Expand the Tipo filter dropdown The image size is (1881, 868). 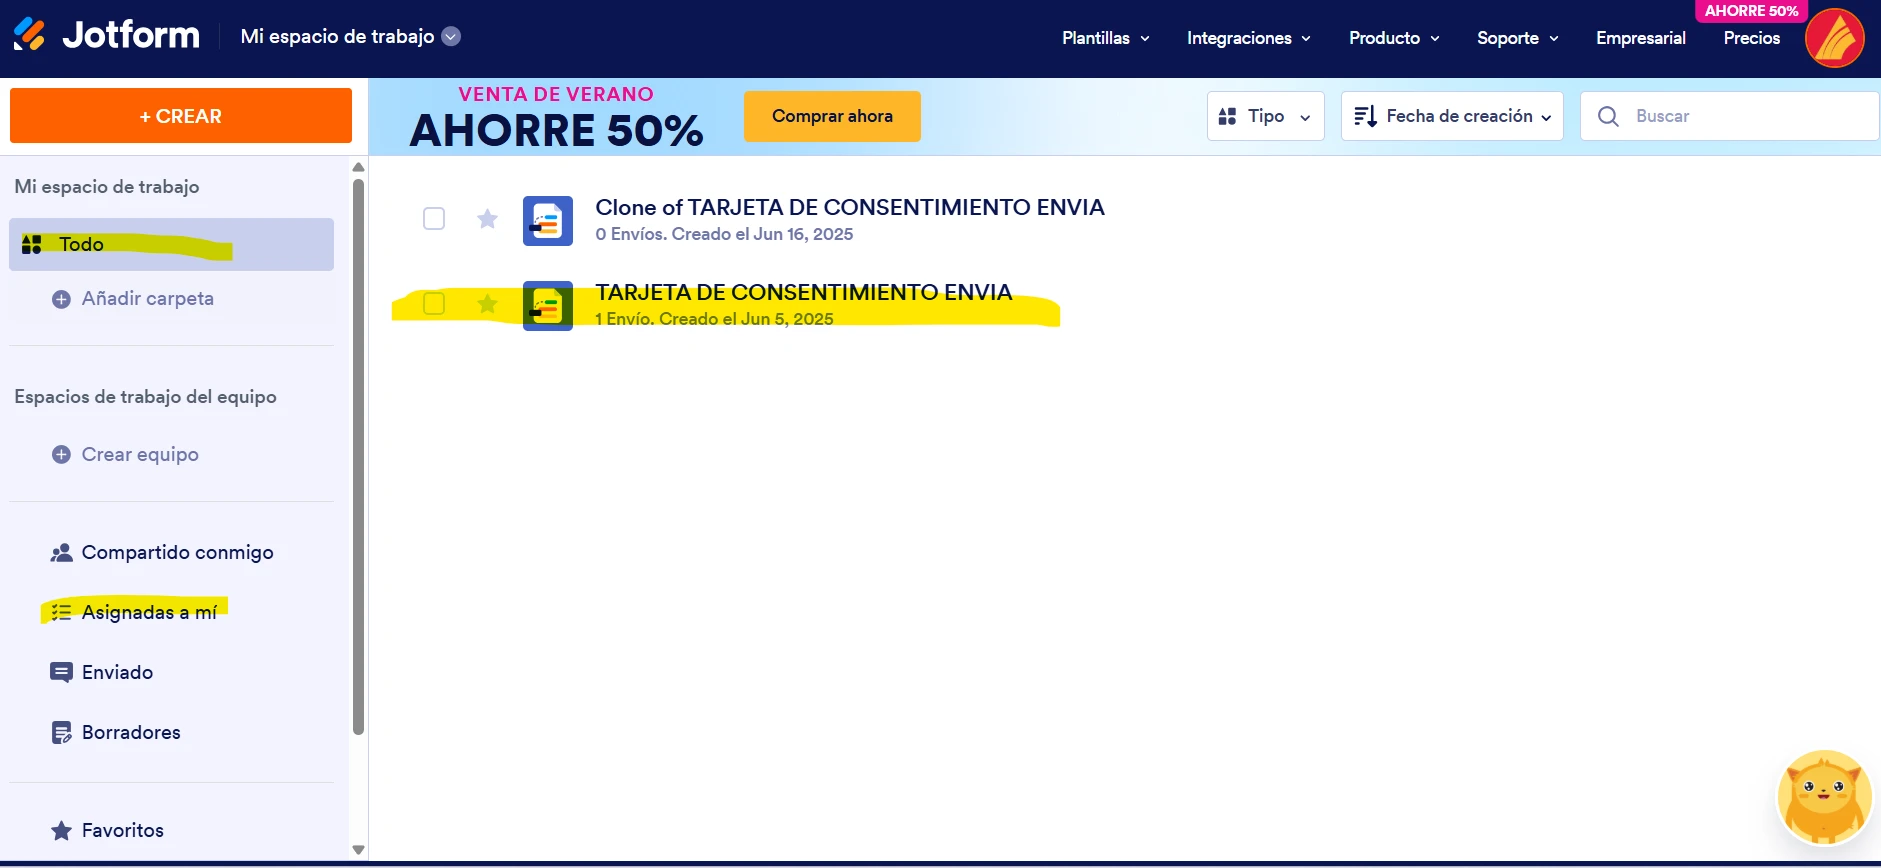point(1265,117)
